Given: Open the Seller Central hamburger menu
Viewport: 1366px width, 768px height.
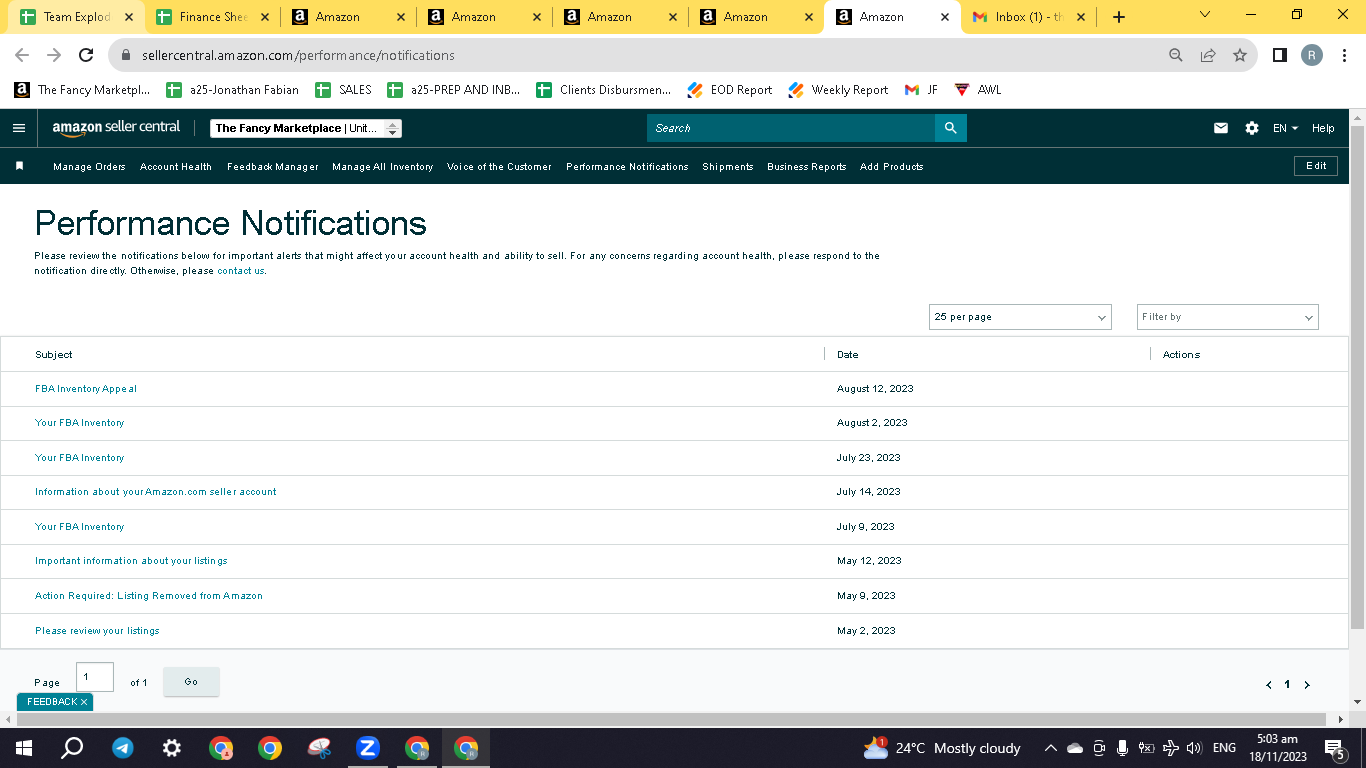Looking at the screenshot, I should coord(19,128).
